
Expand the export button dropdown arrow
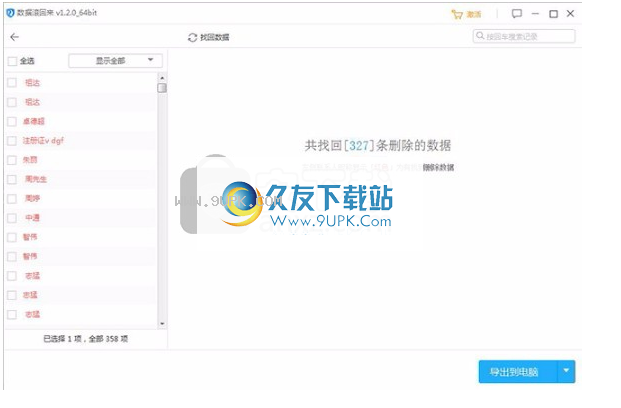pos(566,371)
